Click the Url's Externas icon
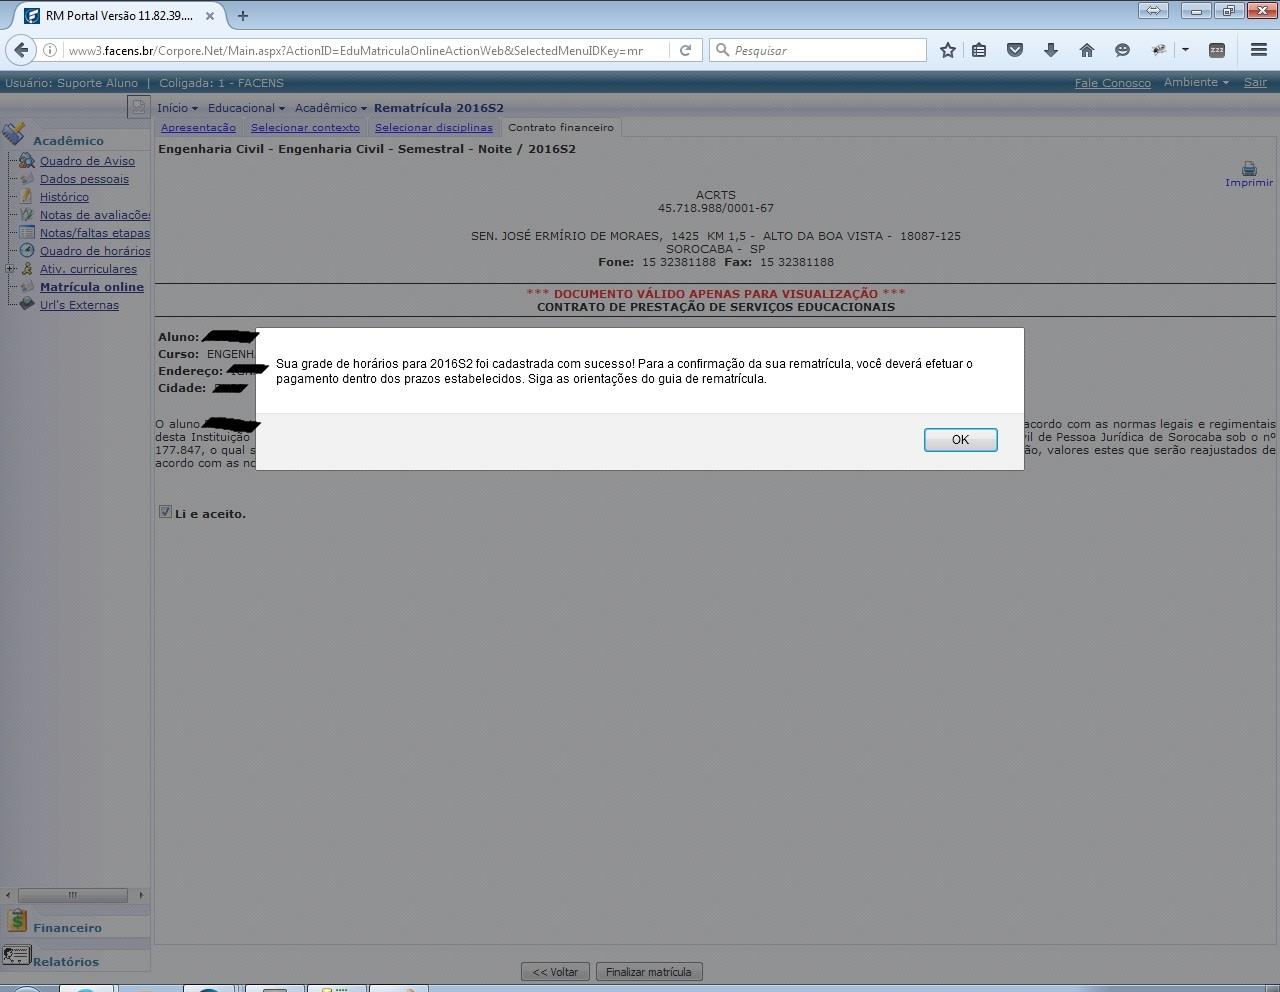The width and height of the screenshot is (1280, 992). (x=27, y=304)
